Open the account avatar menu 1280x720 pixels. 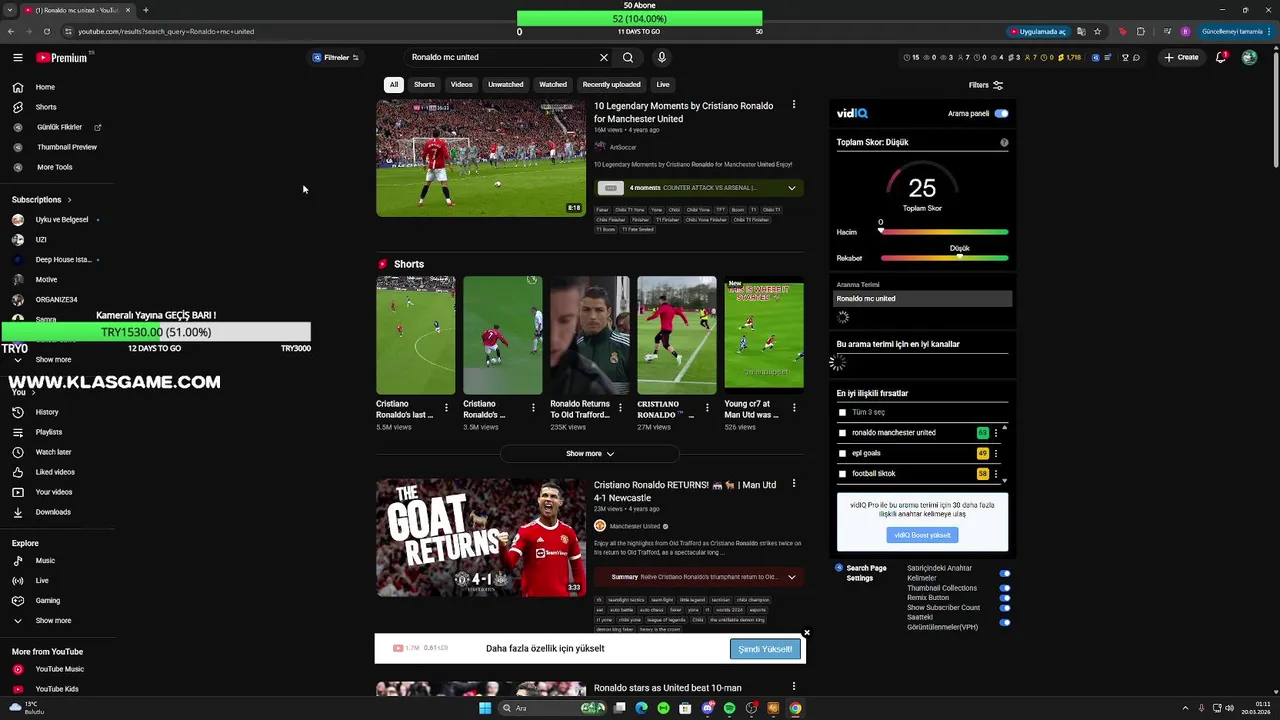(x=1249, y=58)
